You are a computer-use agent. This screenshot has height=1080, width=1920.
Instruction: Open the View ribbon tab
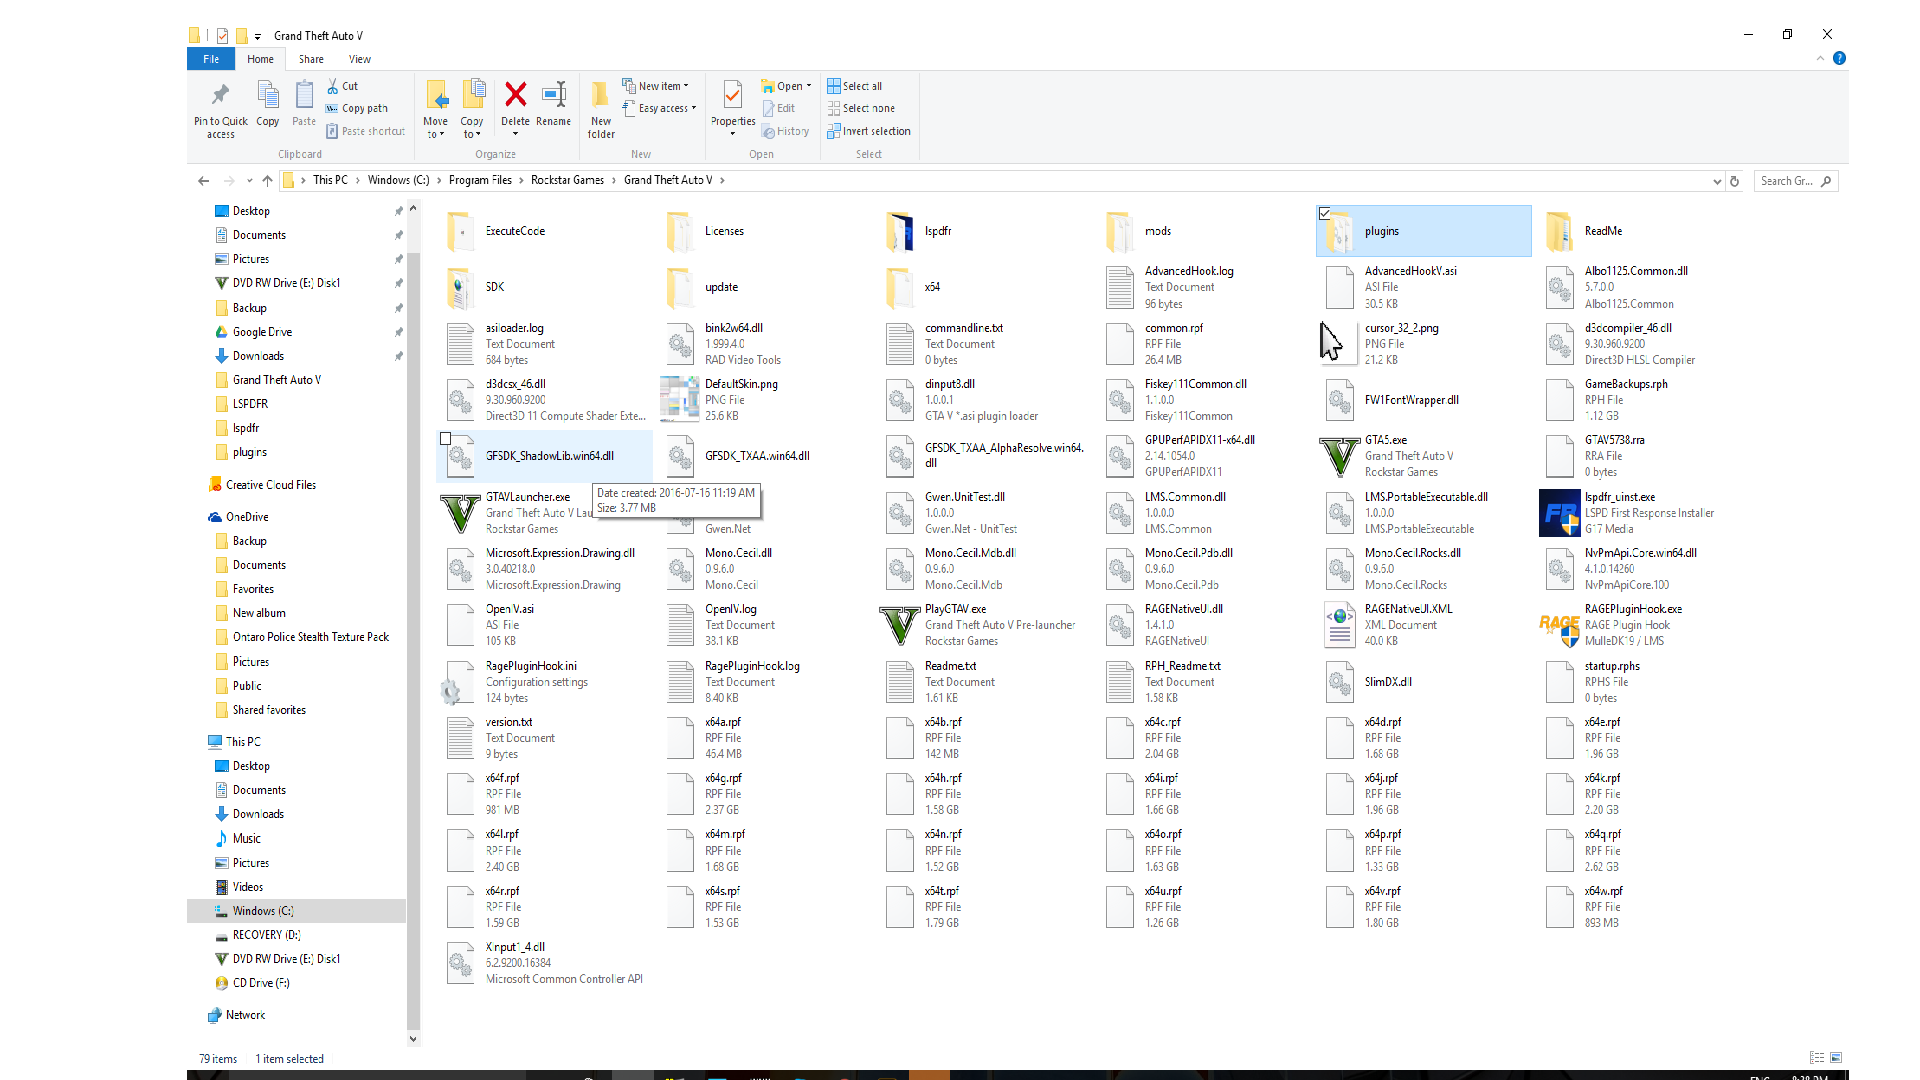(x=359, y=59)
